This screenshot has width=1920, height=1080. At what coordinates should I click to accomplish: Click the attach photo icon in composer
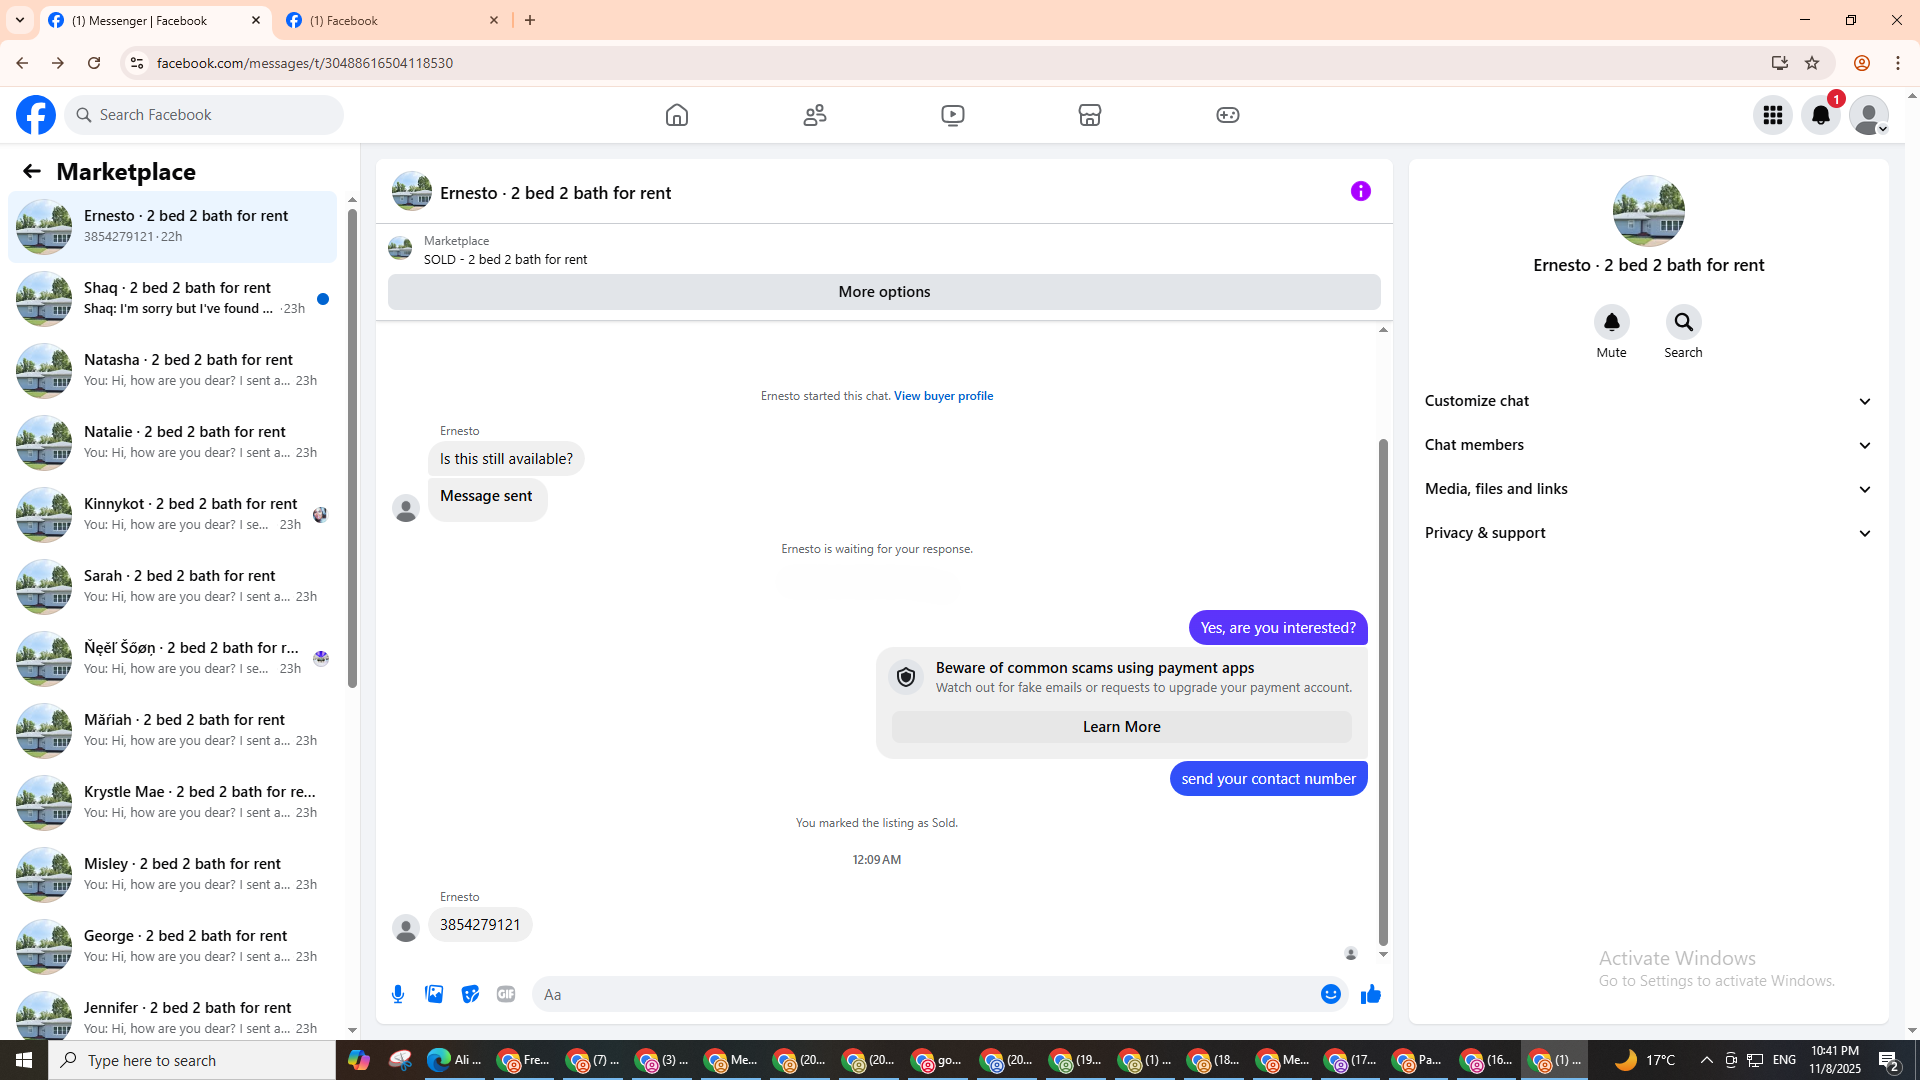[434, 994]
